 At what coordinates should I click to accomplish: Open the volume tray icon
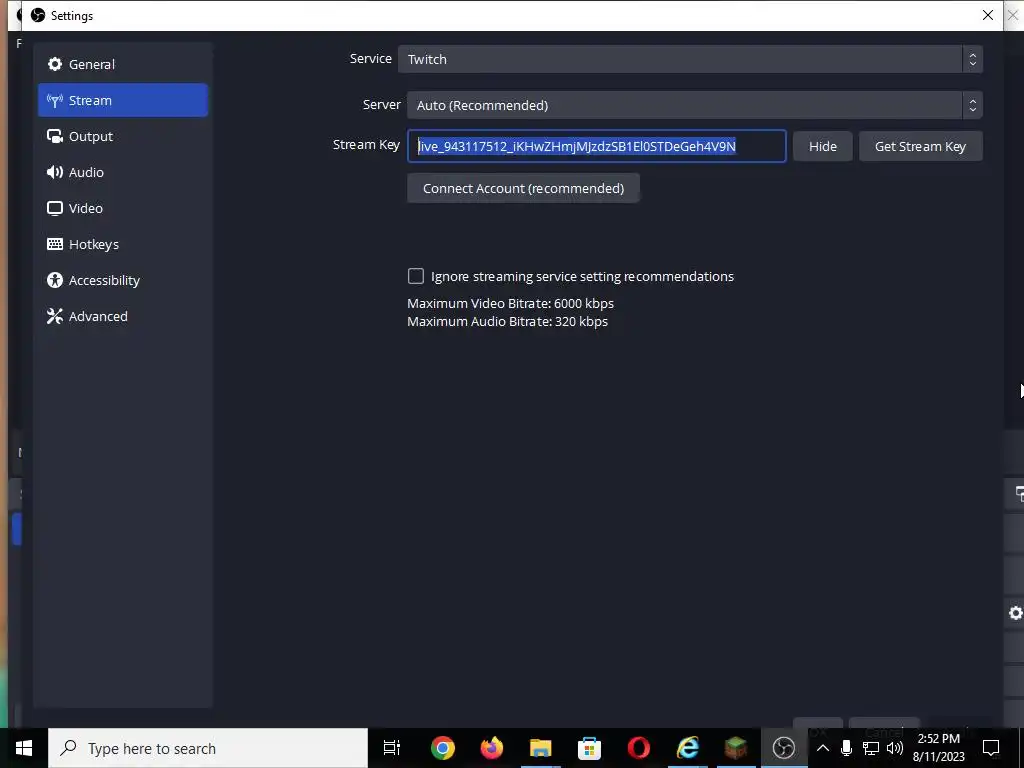click(x=895, y=748)
